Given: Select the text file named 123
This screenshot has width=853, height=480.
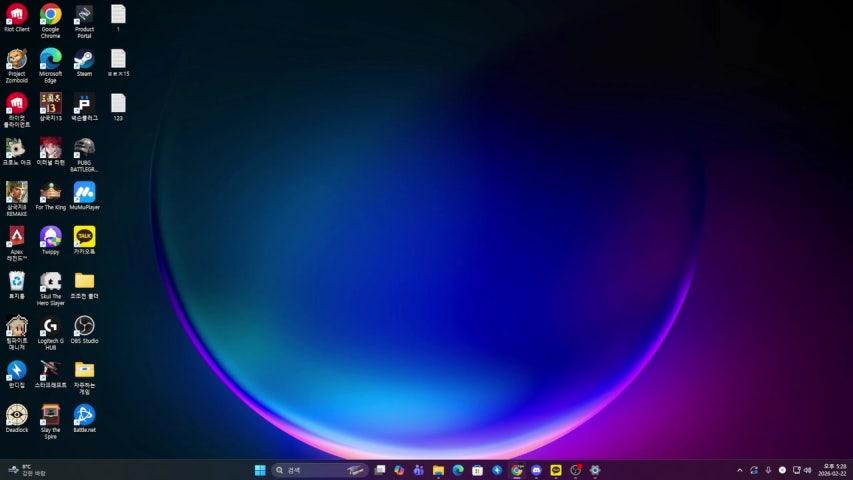Looking at the screenshot, I should pyautogui.click(x=118, y=103).
